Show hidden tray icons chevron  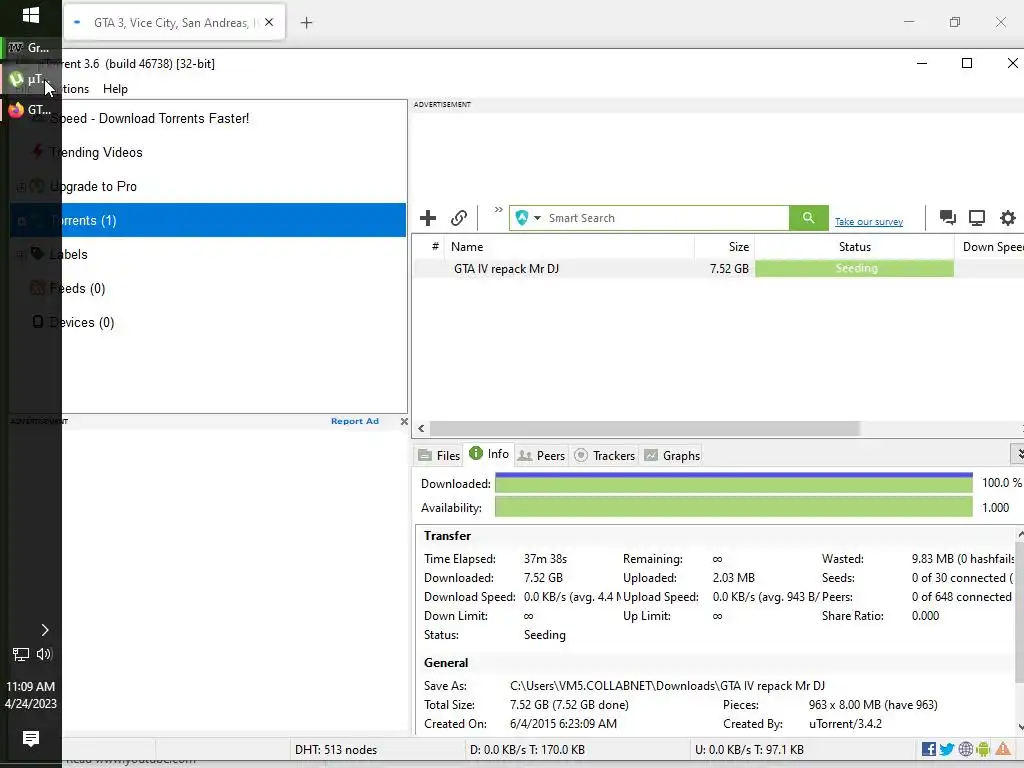(44, 630)
